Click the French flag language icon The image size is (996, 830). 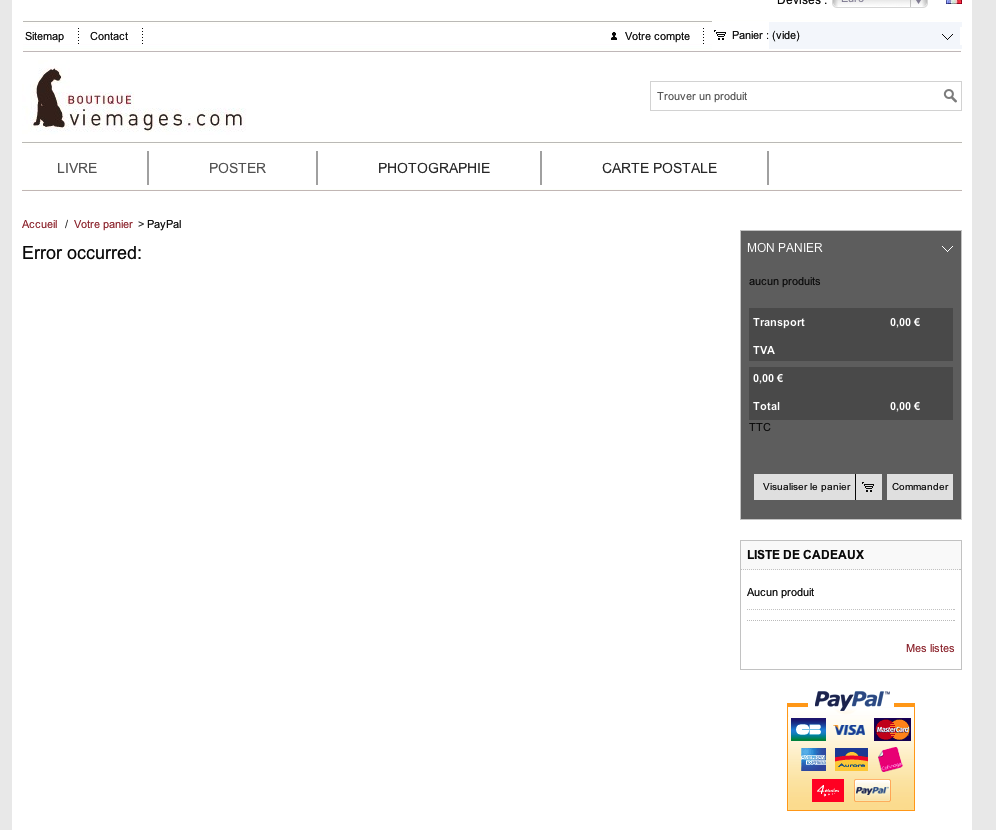953,2
